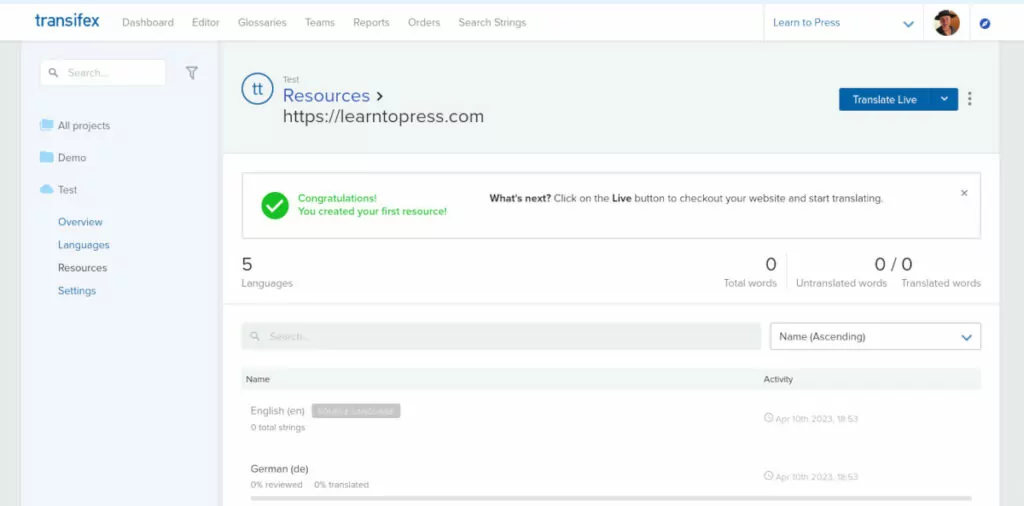
Task: Click the clock icon in English row
Action: click(x=769, y=417)
